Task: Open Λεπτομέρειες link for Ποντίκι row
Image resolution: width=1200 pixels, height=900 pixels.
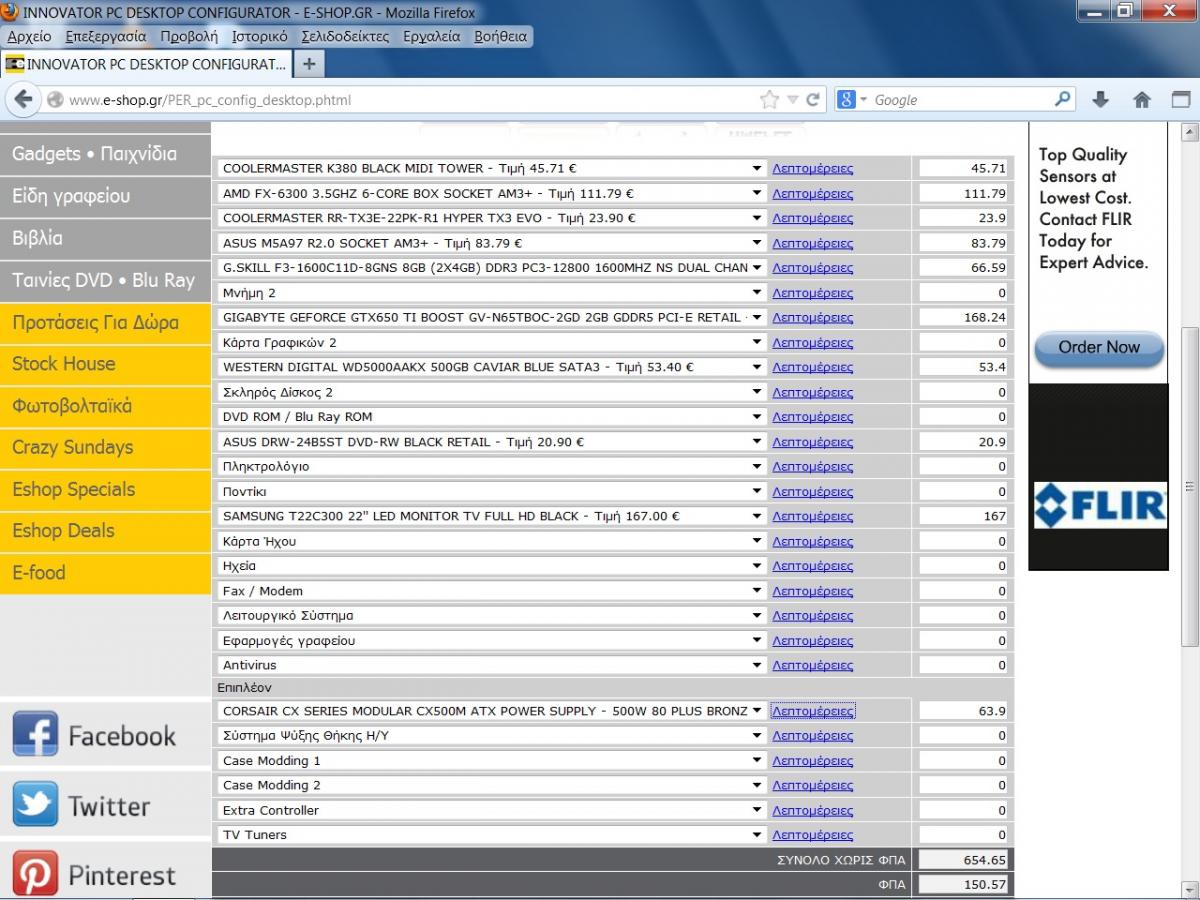Action: pos(812,492)
